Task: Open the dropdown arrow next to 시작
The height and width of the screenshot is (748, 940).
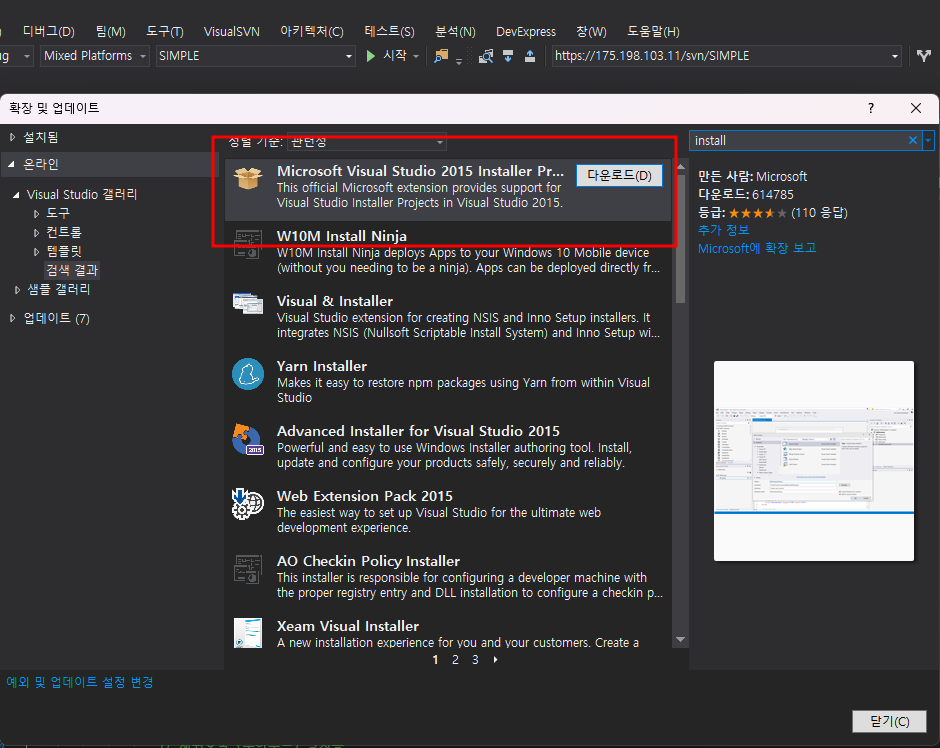Action: (415, 56)
